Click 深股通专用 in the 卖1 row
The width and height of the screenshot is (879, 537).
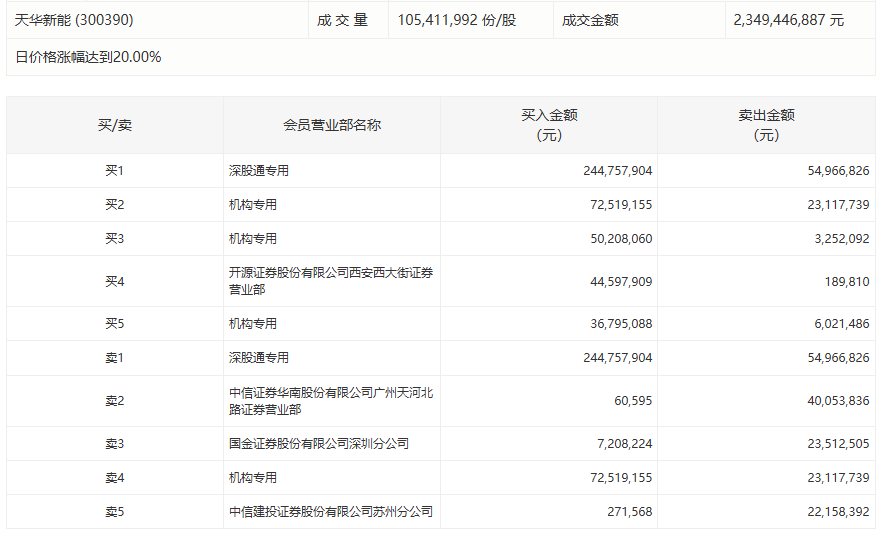pyautogui.click(x=258, y=358)
